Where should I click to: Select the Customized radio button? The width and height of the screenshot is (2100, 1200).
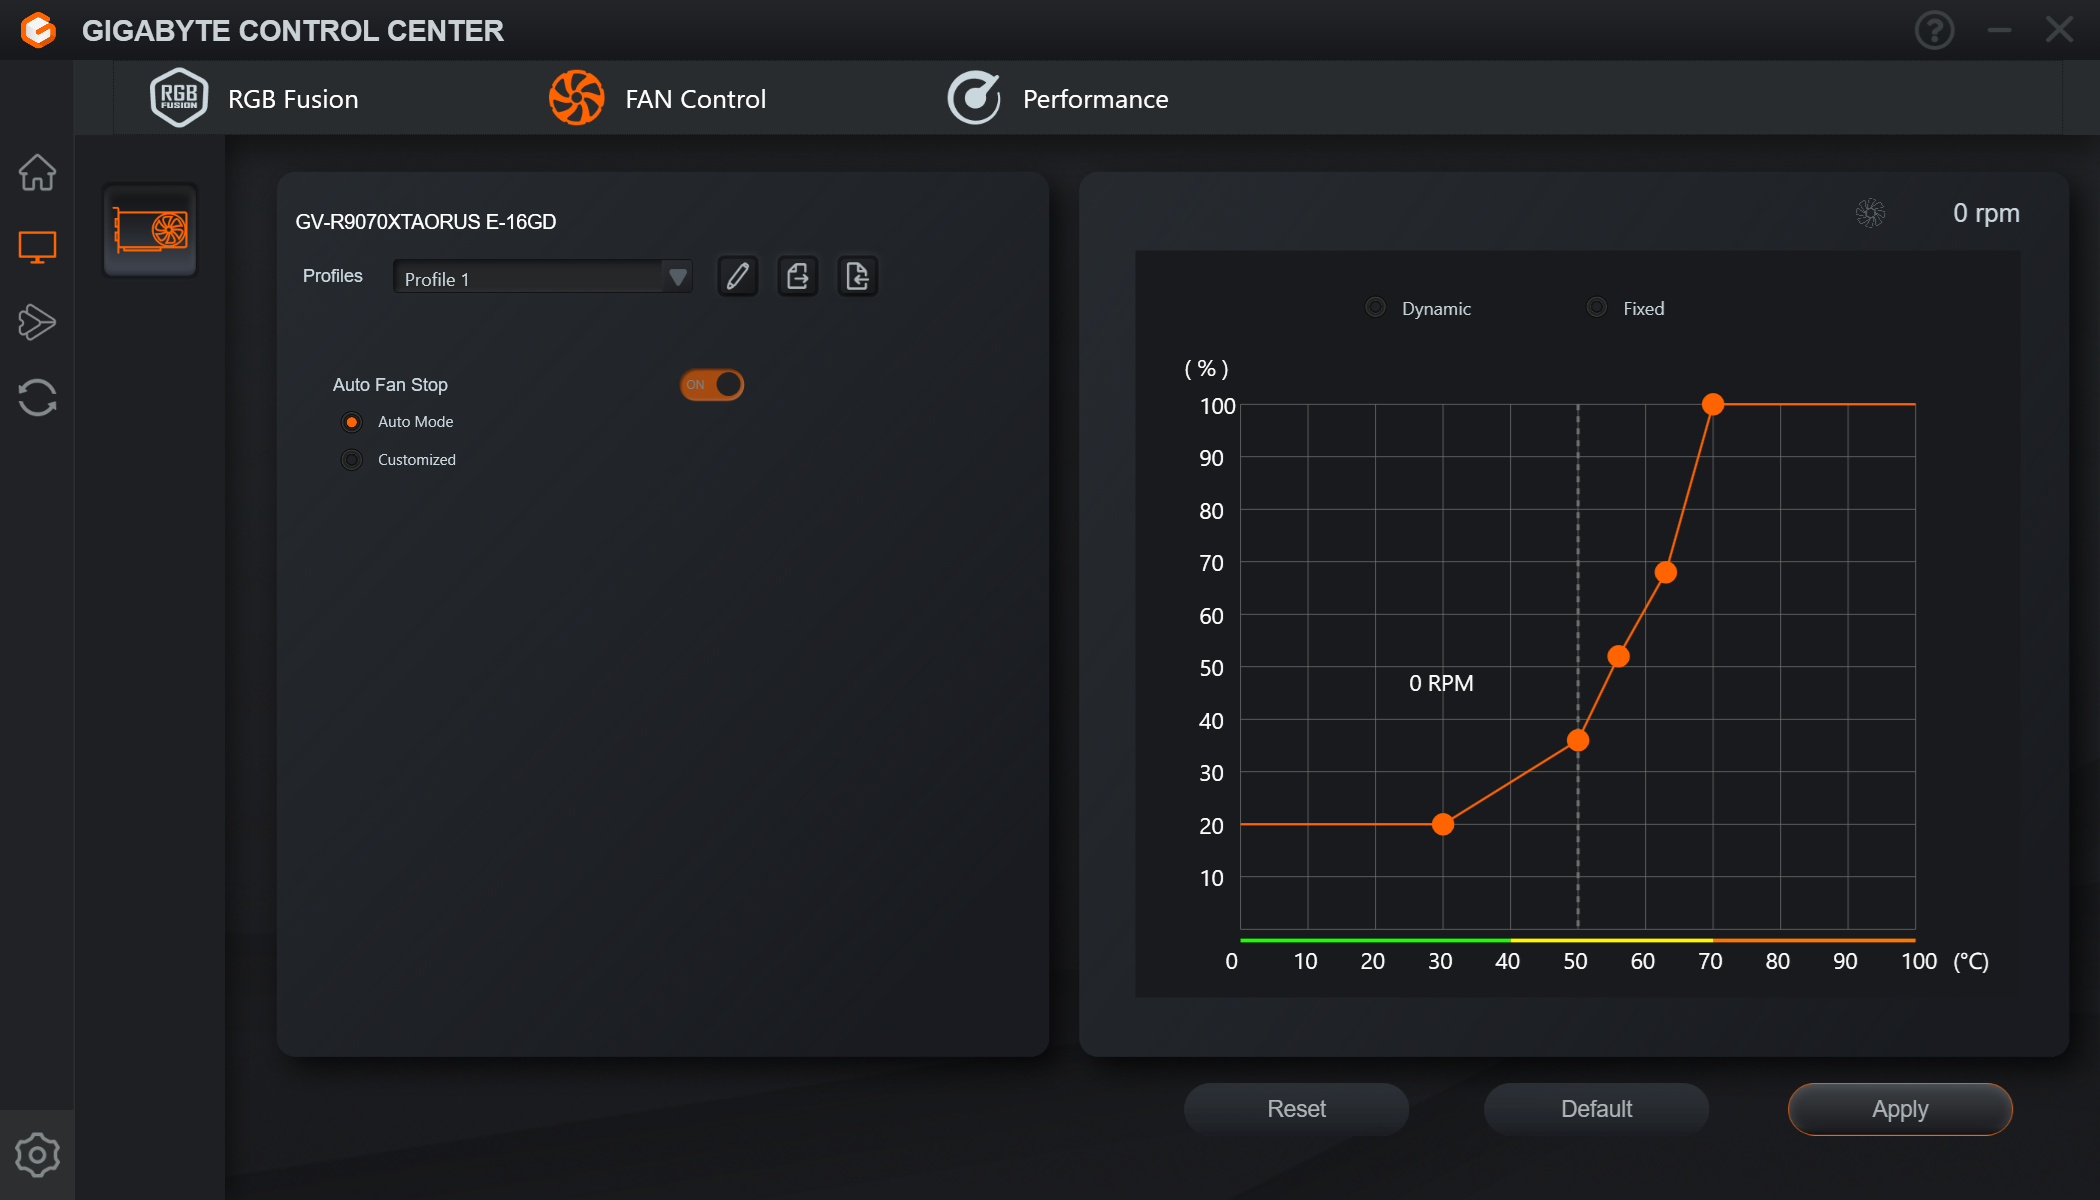pos(351,460)
